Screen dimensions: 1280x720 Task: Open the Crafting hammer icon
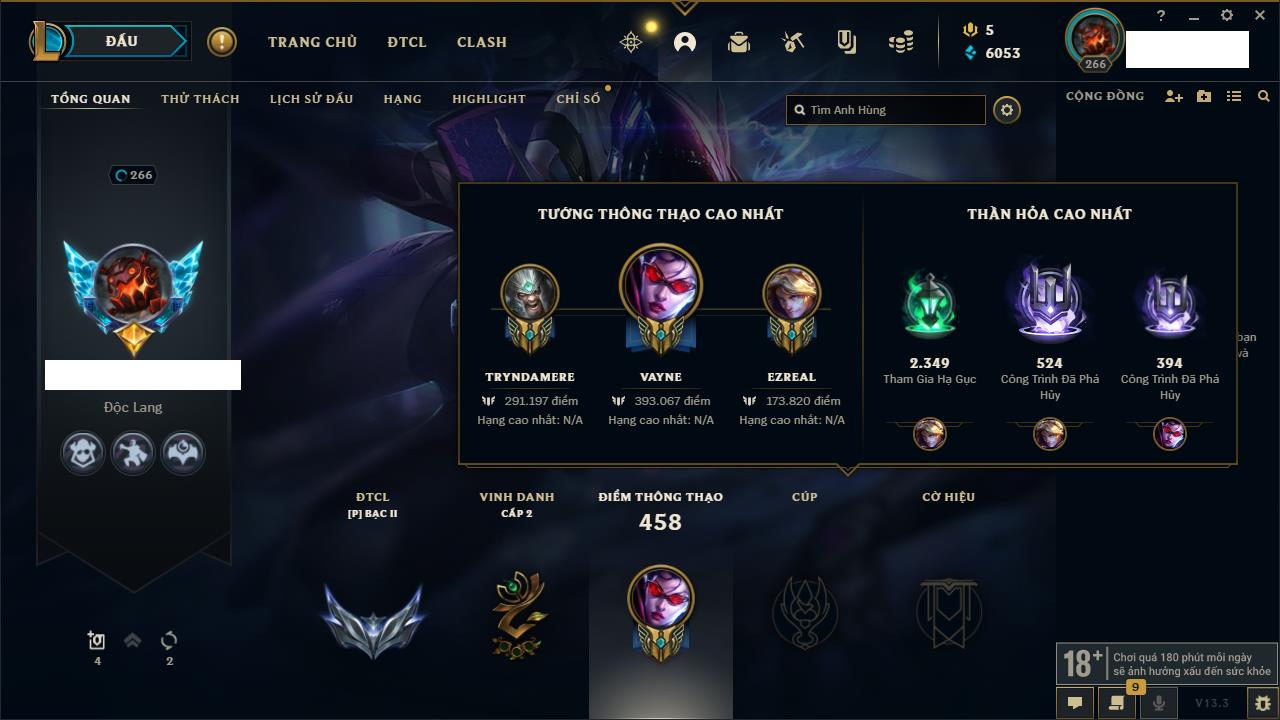pyautogui.click(x=793, y=42)
